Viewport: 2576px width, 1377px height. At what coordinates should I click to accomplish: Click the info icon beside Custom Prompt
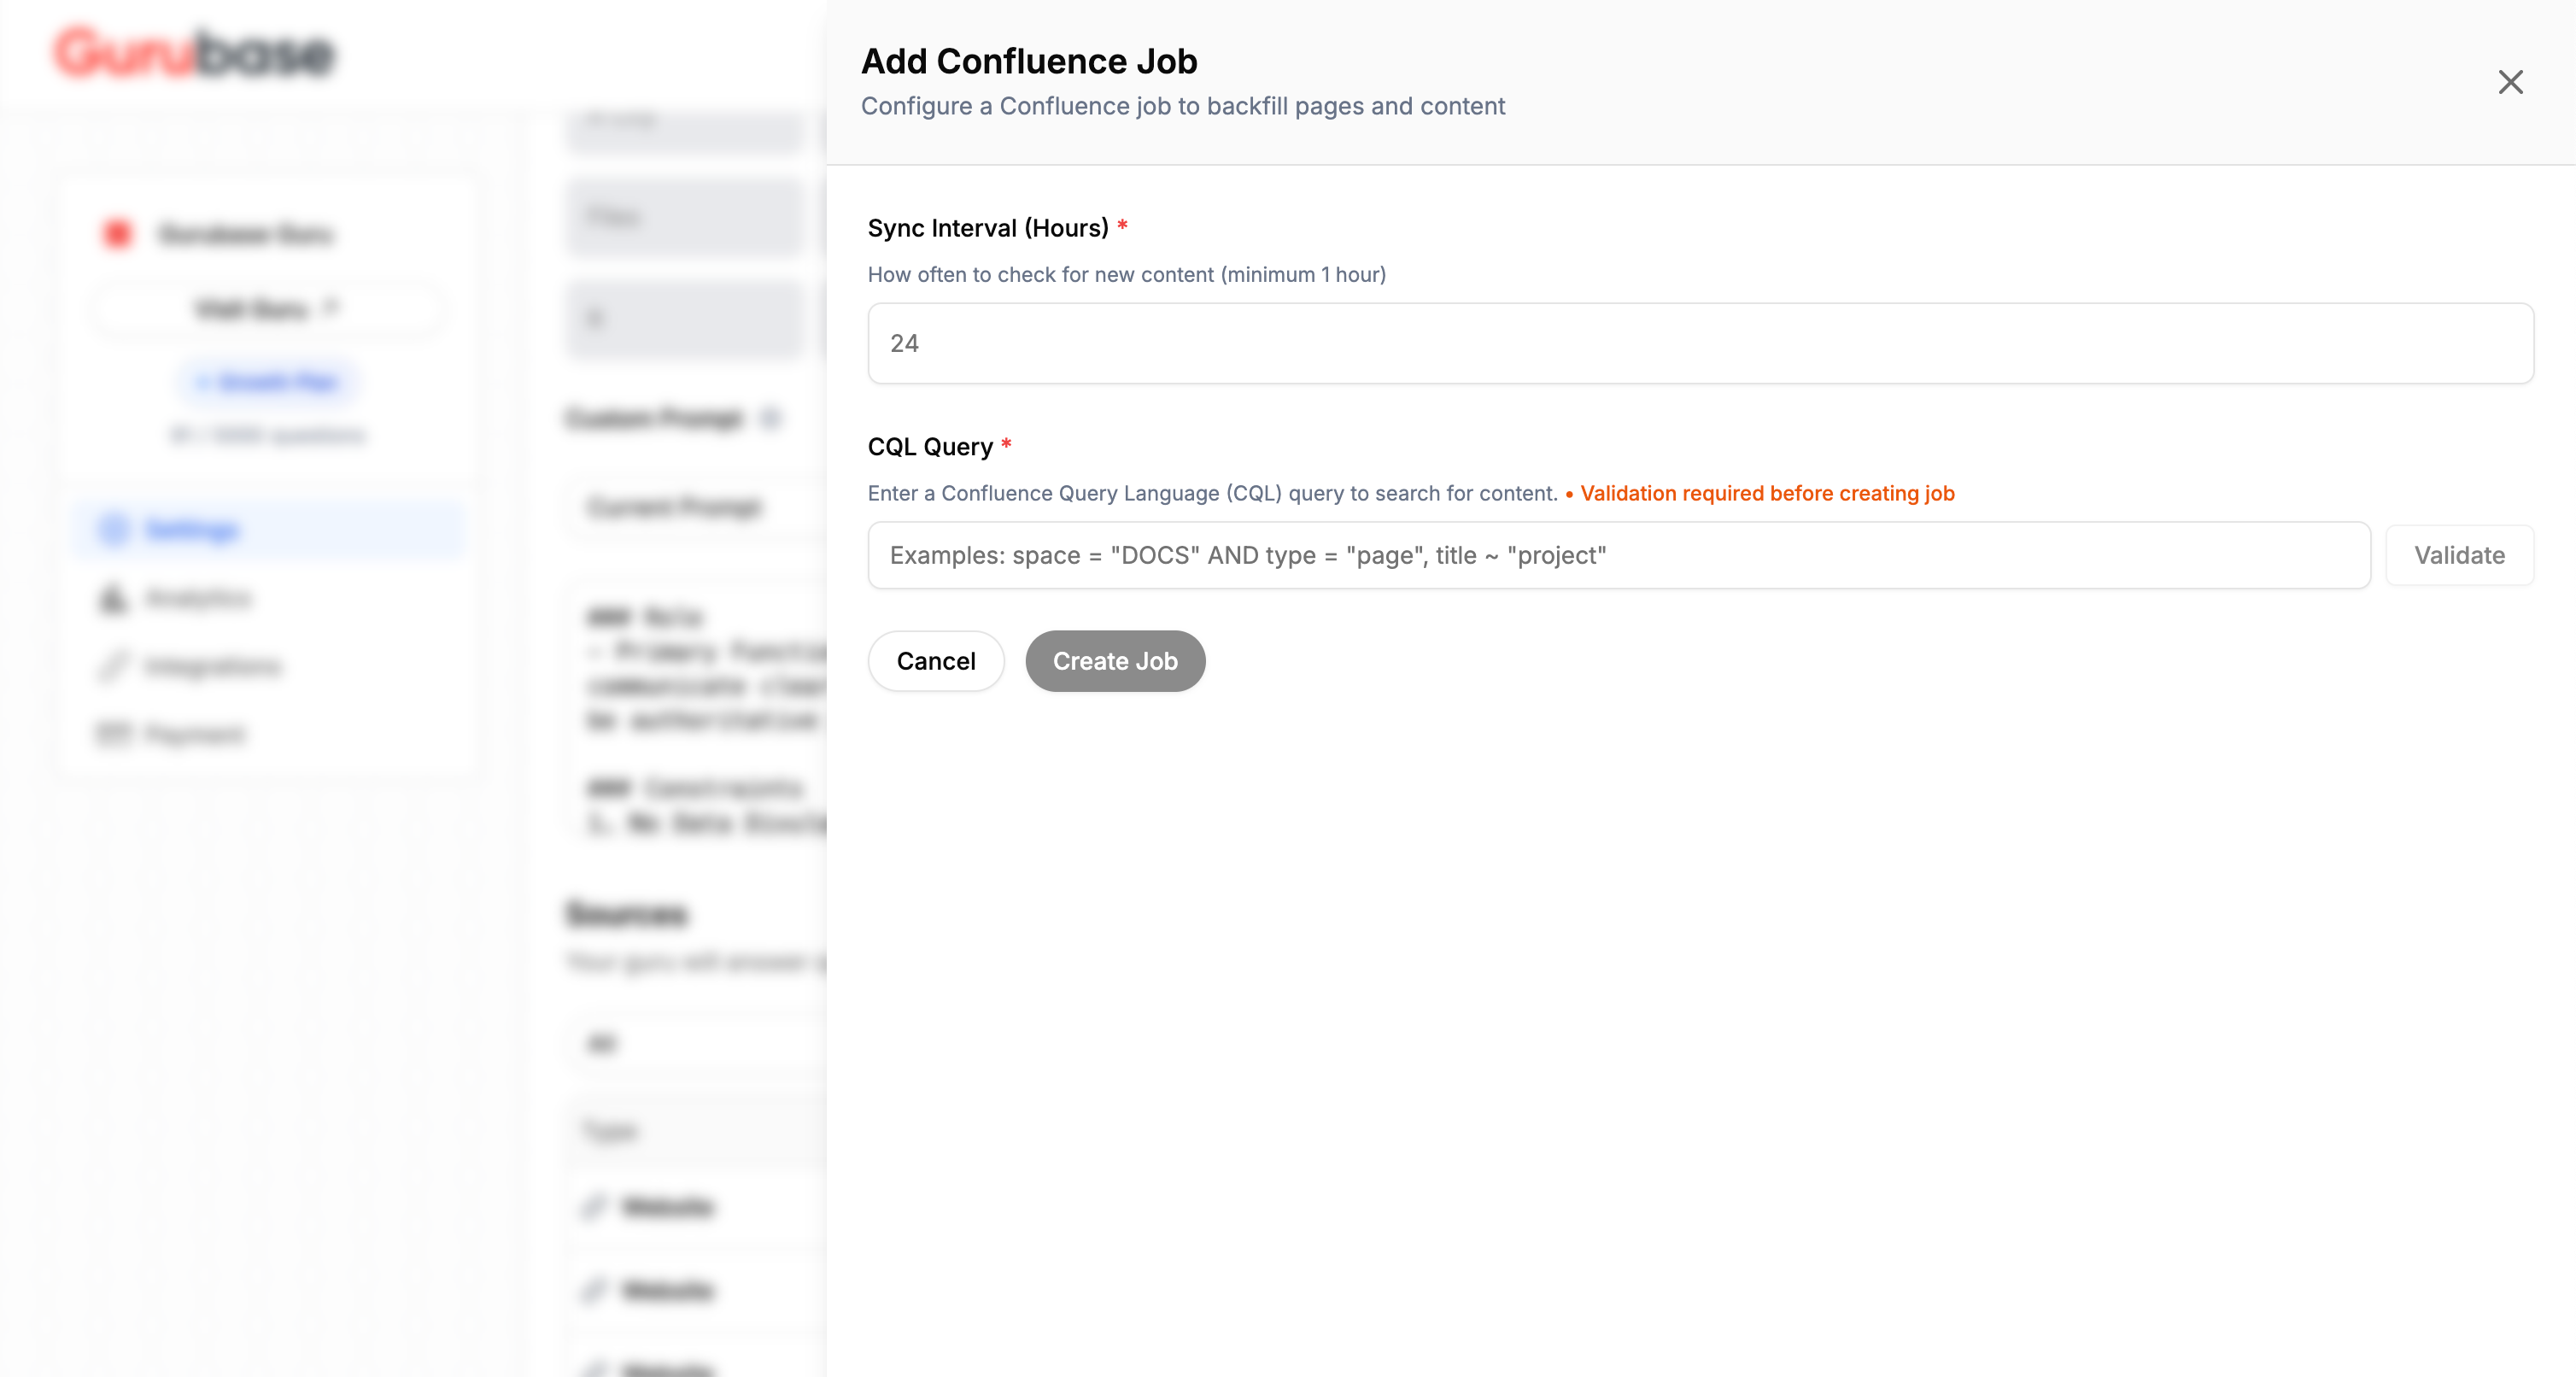click(x=770, y=418)
